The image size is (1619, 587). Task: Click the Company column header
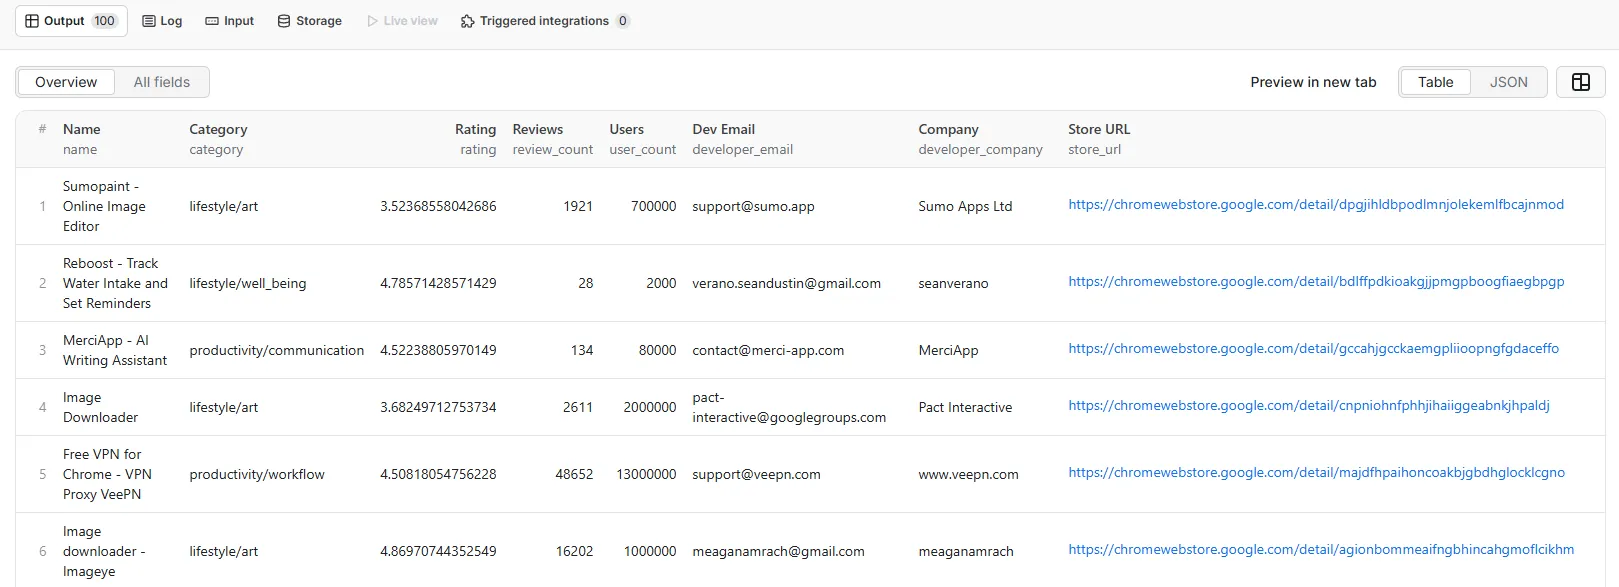pos(948,129)
